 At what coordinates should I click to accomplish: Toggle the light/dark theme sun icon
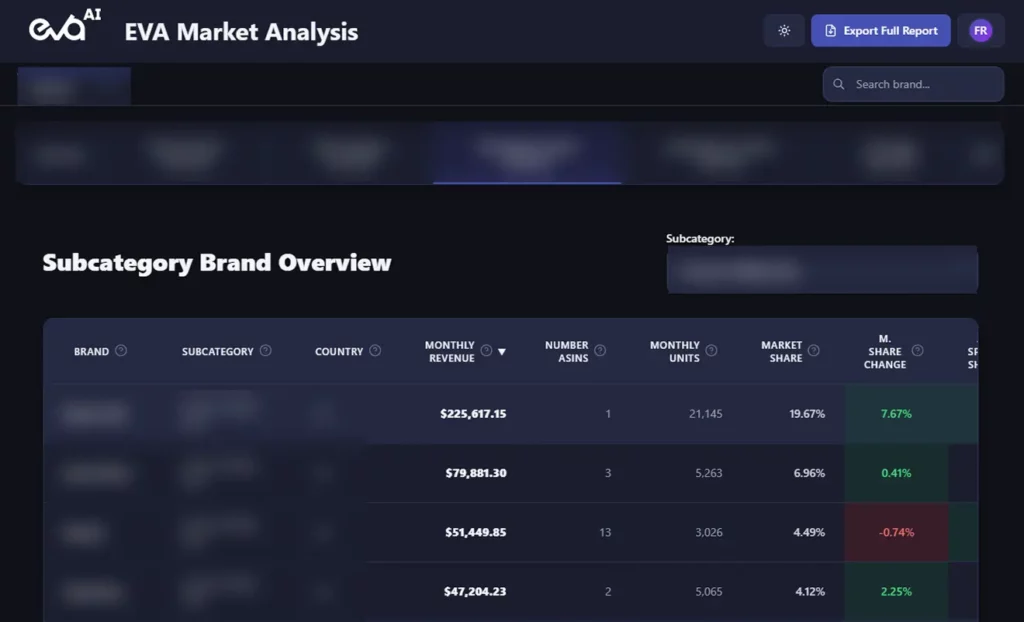click(784, 31)
